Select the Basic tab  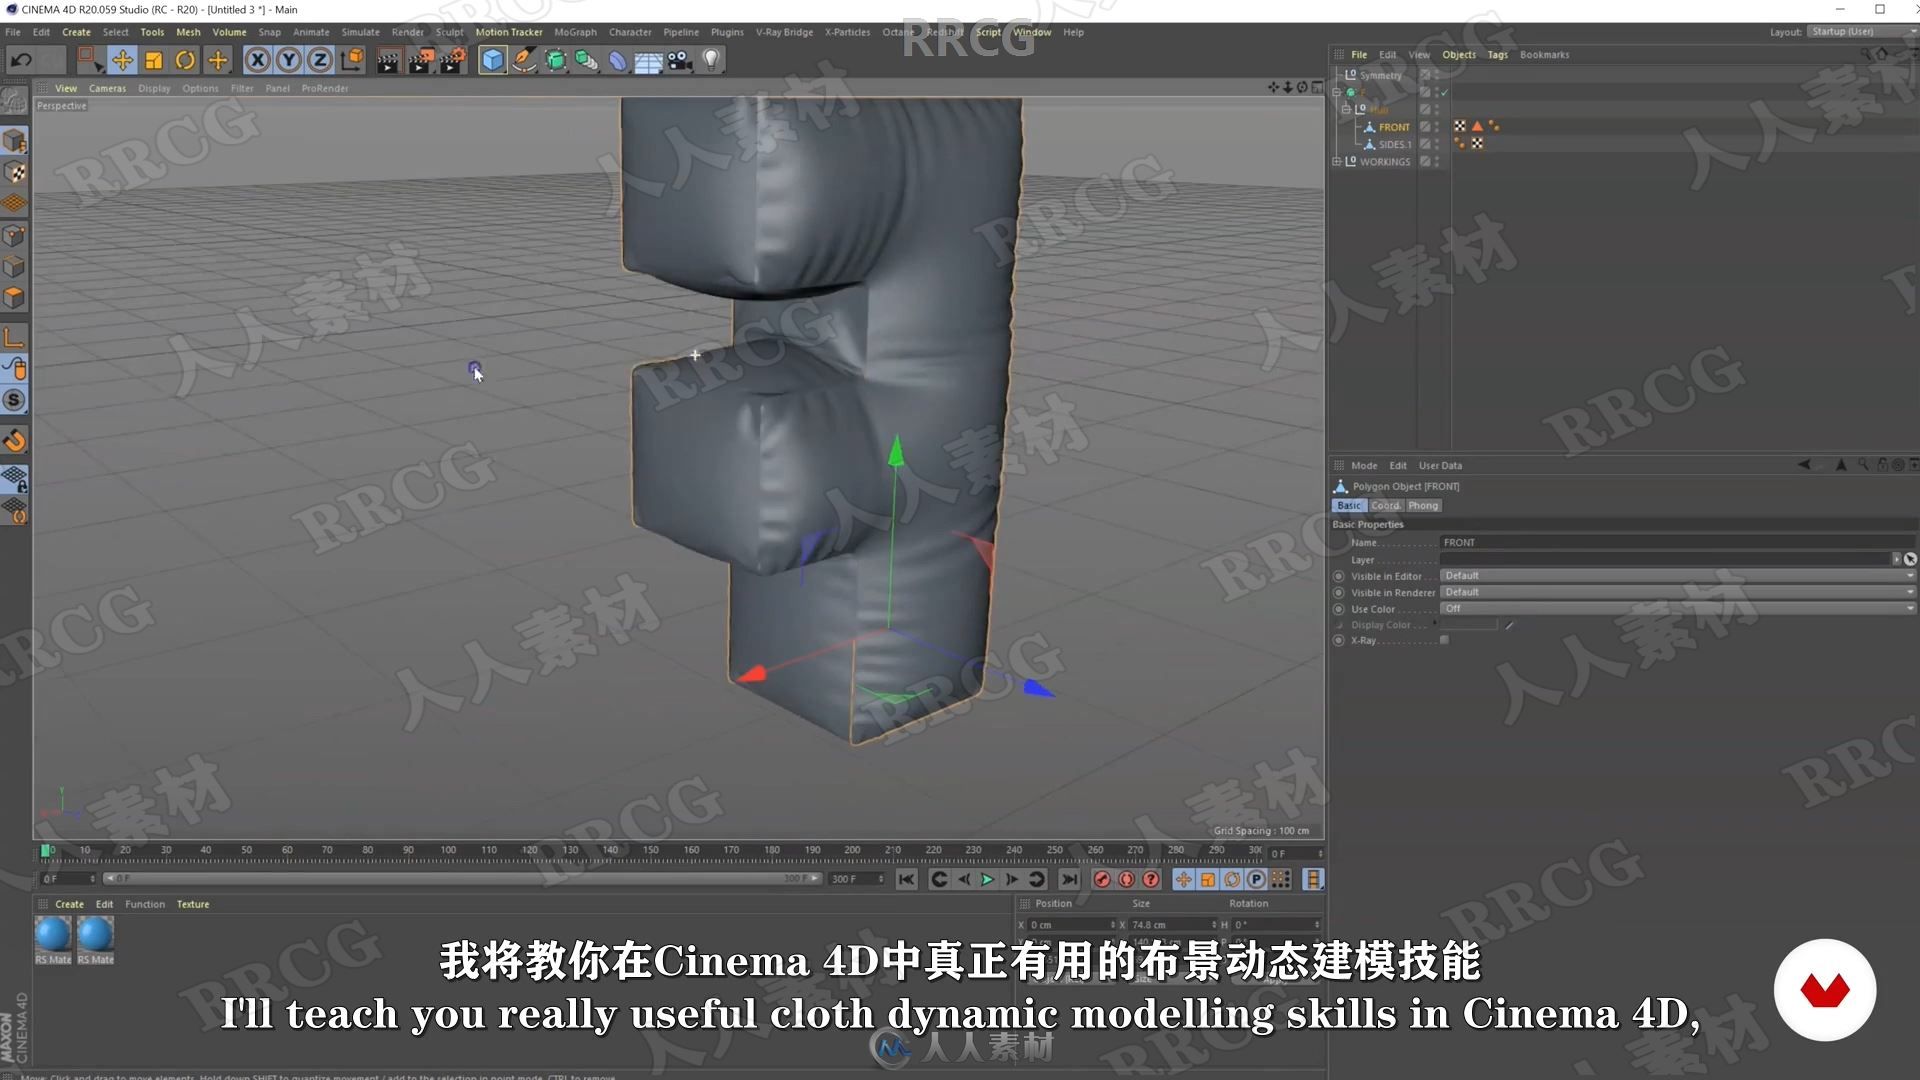point(1349,506)
